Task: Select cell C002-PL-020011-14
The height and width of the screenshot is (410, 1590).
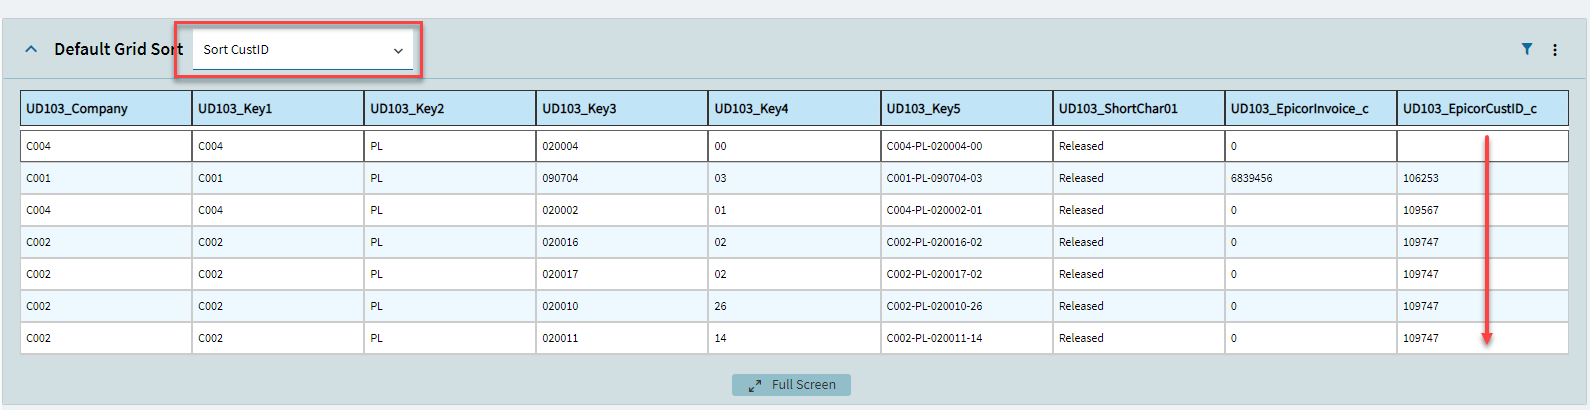Action: [966, 338]
